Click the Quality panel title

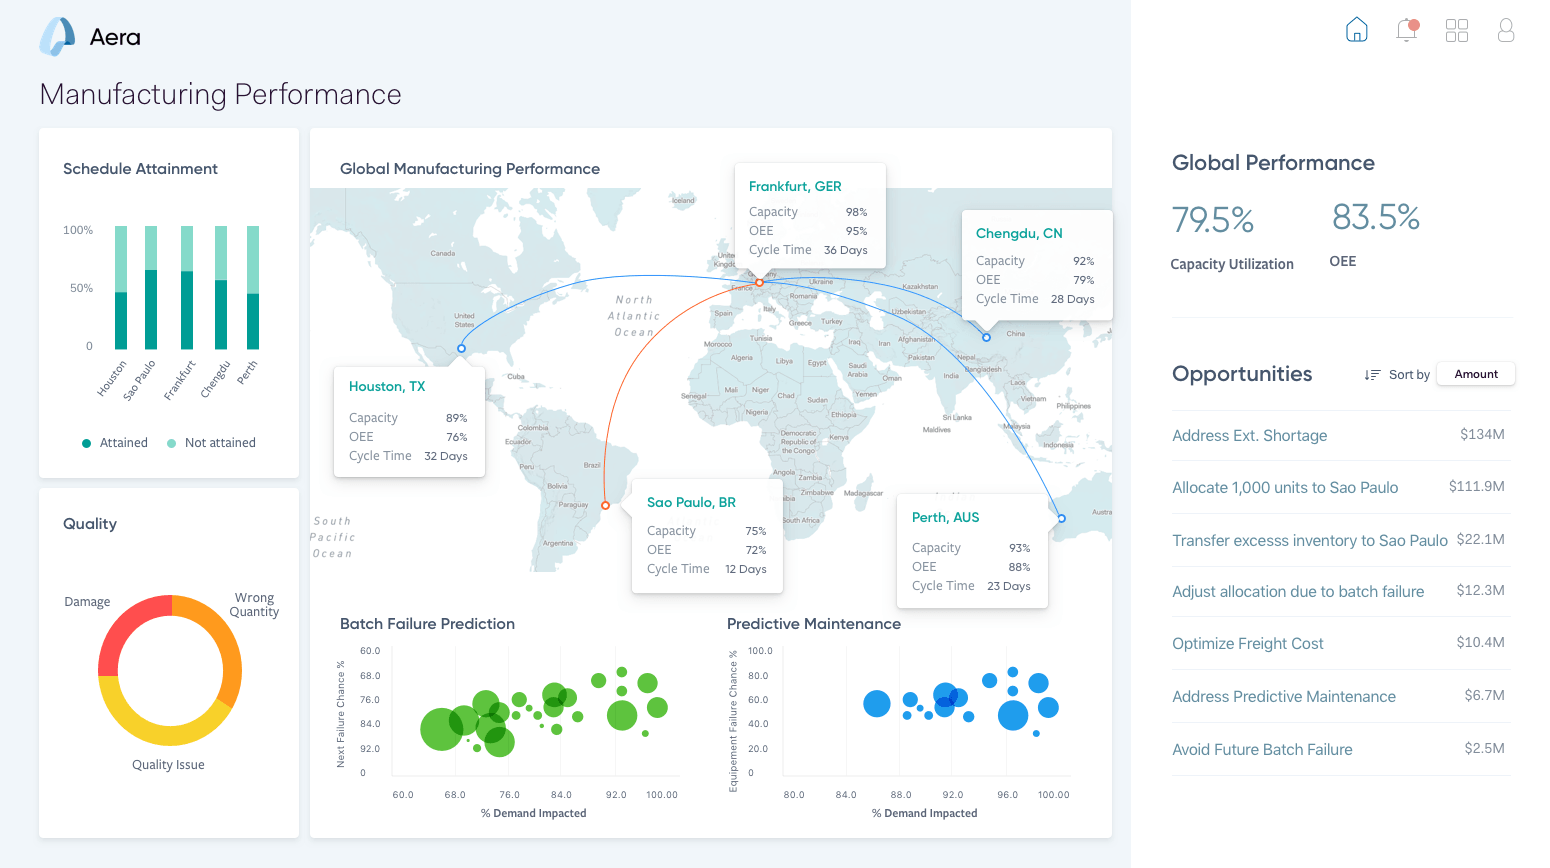click(90, 524)
